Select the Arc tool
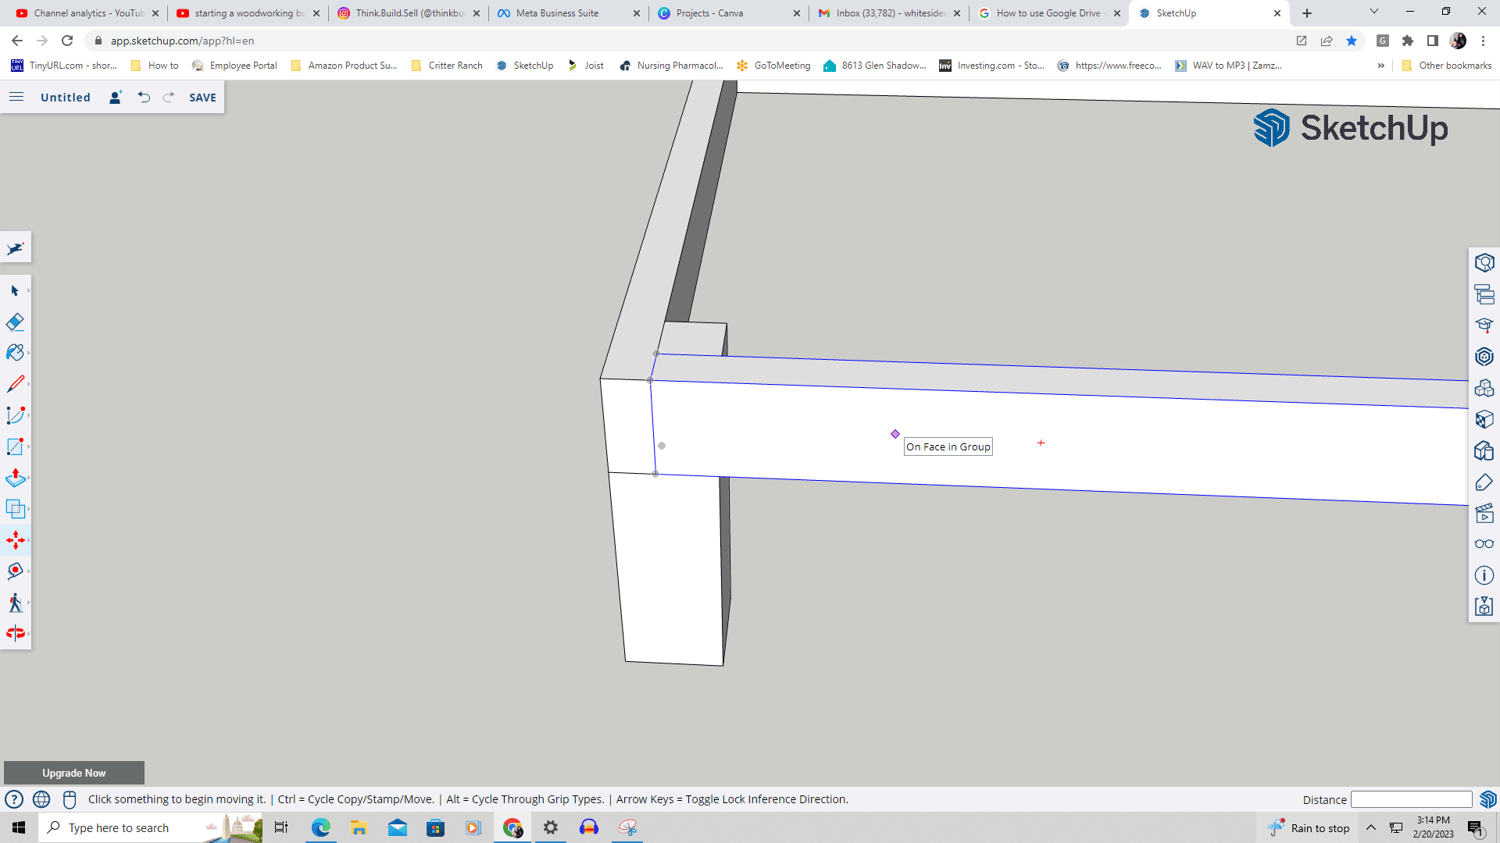The image size is (1500, 843). (15, 415)
